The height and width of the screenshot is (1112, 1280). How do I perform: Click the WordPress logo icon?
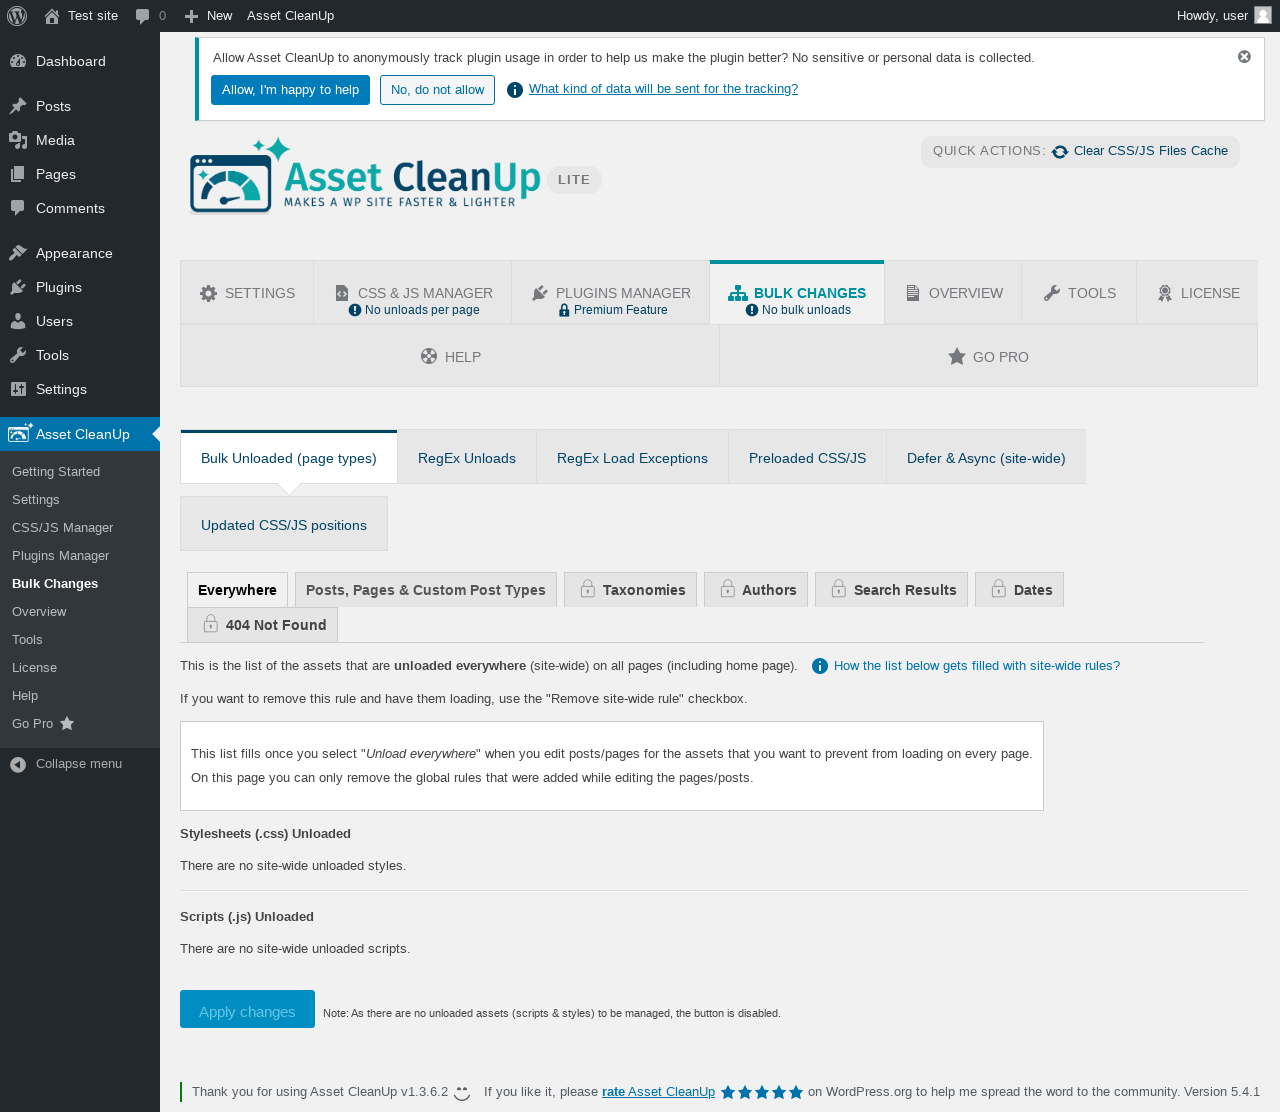click(17, 16)
